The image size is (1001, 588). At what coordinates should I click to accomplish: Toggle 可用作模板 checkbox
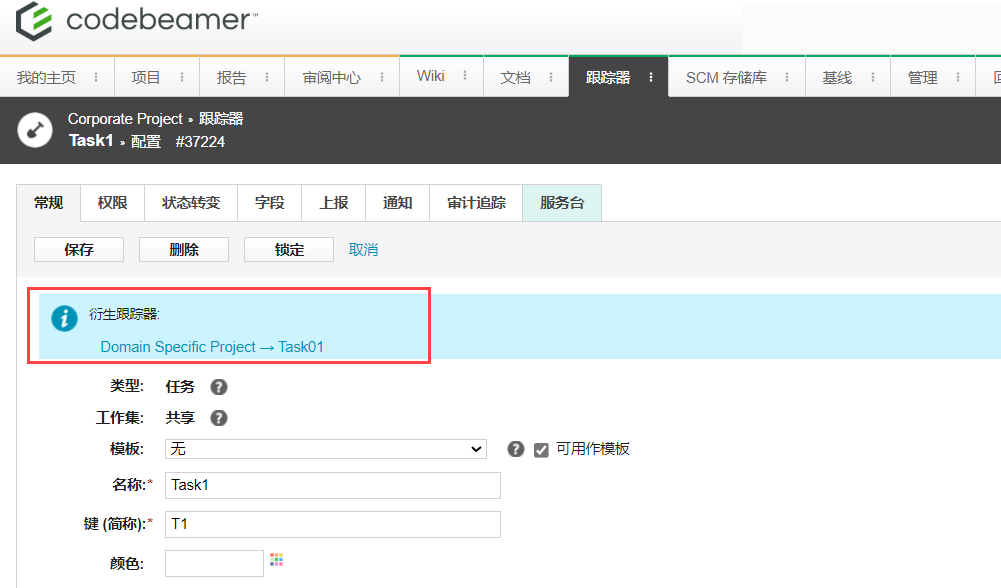pos(541,450)
